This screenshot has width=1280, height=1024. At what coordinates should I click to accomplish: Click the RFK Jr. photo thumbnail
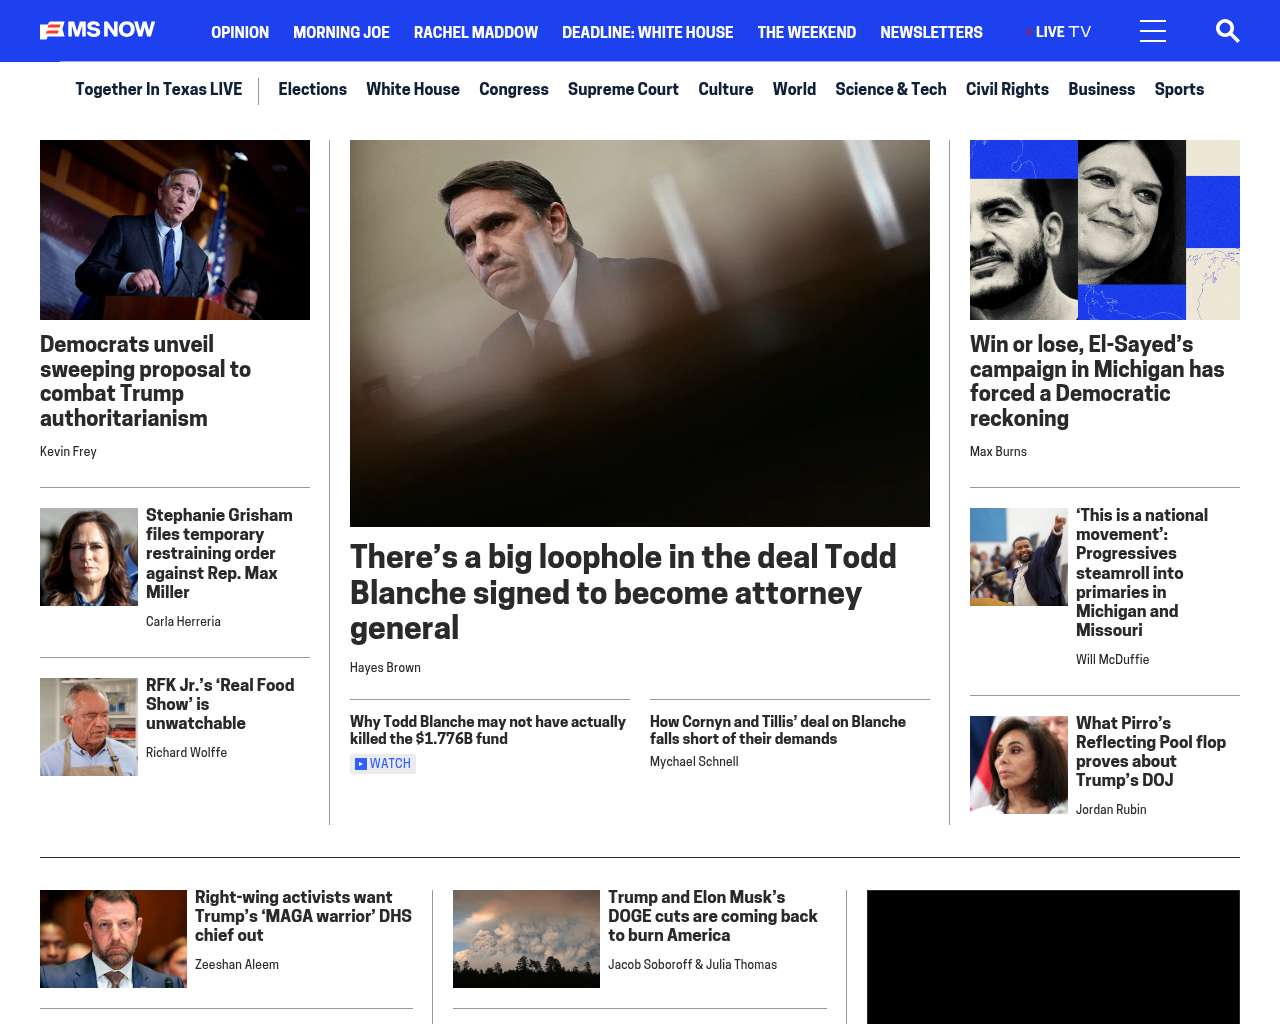89,727
